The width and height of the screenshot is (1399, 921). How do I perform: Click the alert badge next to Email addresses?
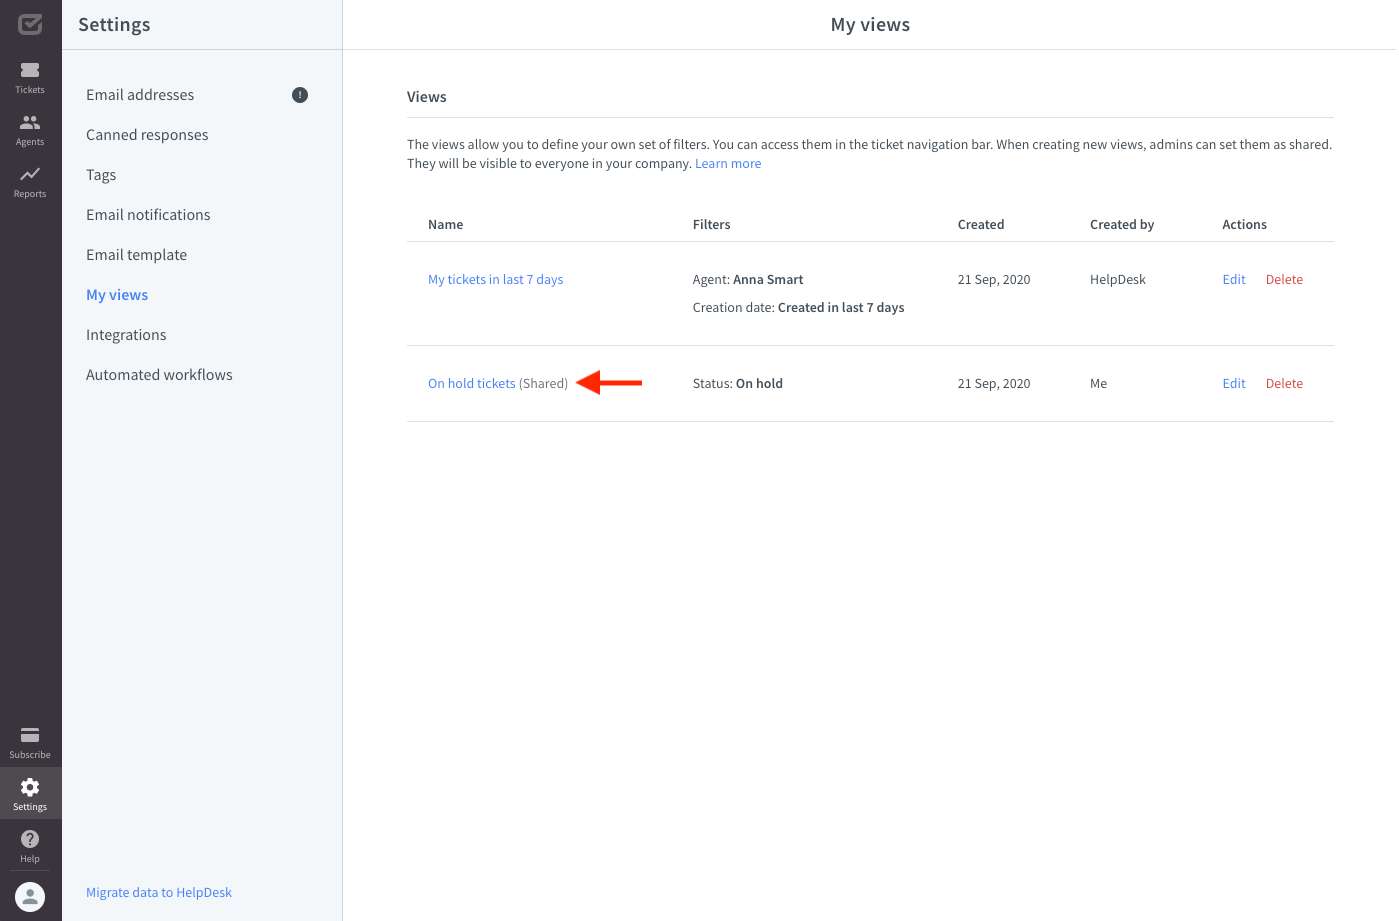pyautogui.click(x=300, y=94)
